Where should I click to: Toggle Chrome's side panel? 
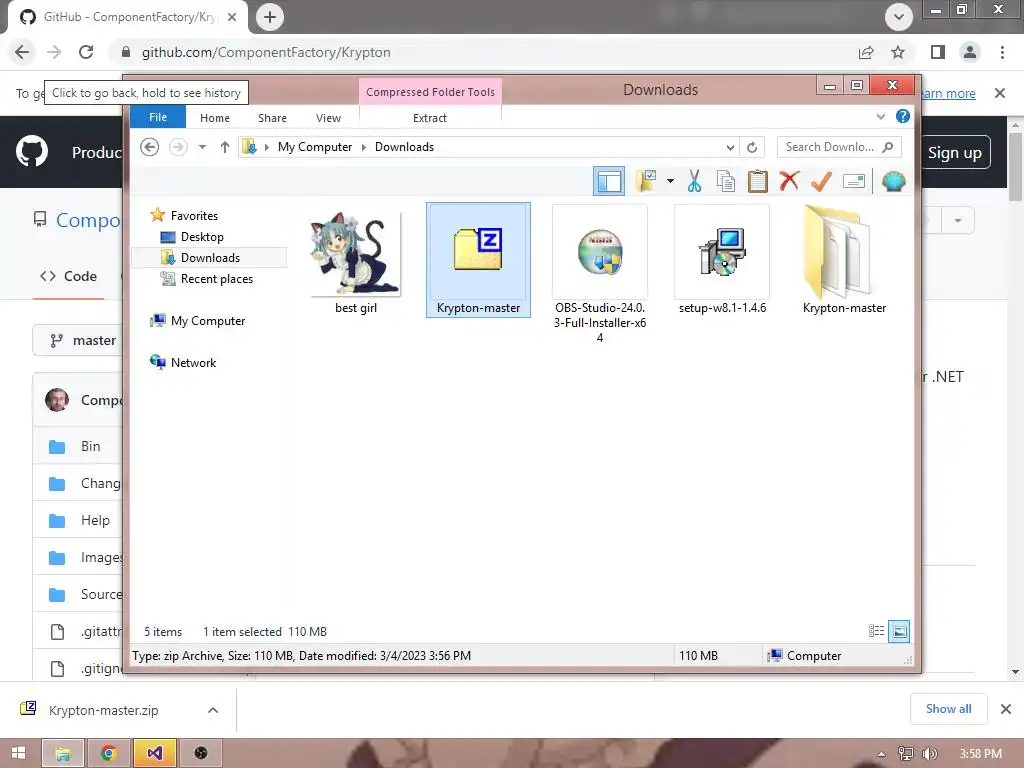tap(938, 52)
